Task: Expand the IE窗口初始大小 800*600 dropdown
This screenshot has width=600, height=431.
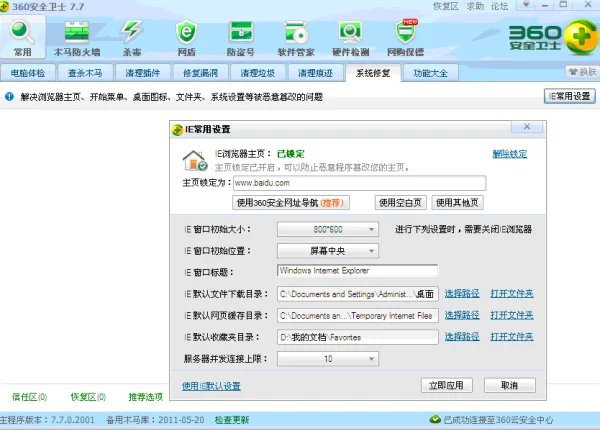Action: click(x=328, y=229)
